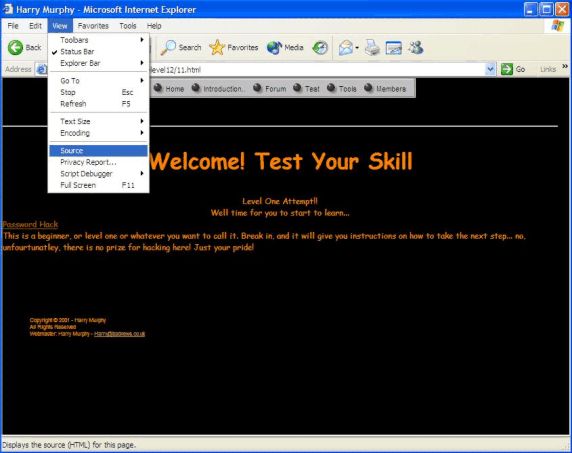Open the Members navigation link
Image resolution: width=572 pixels, height=453 pixels.
391,89
